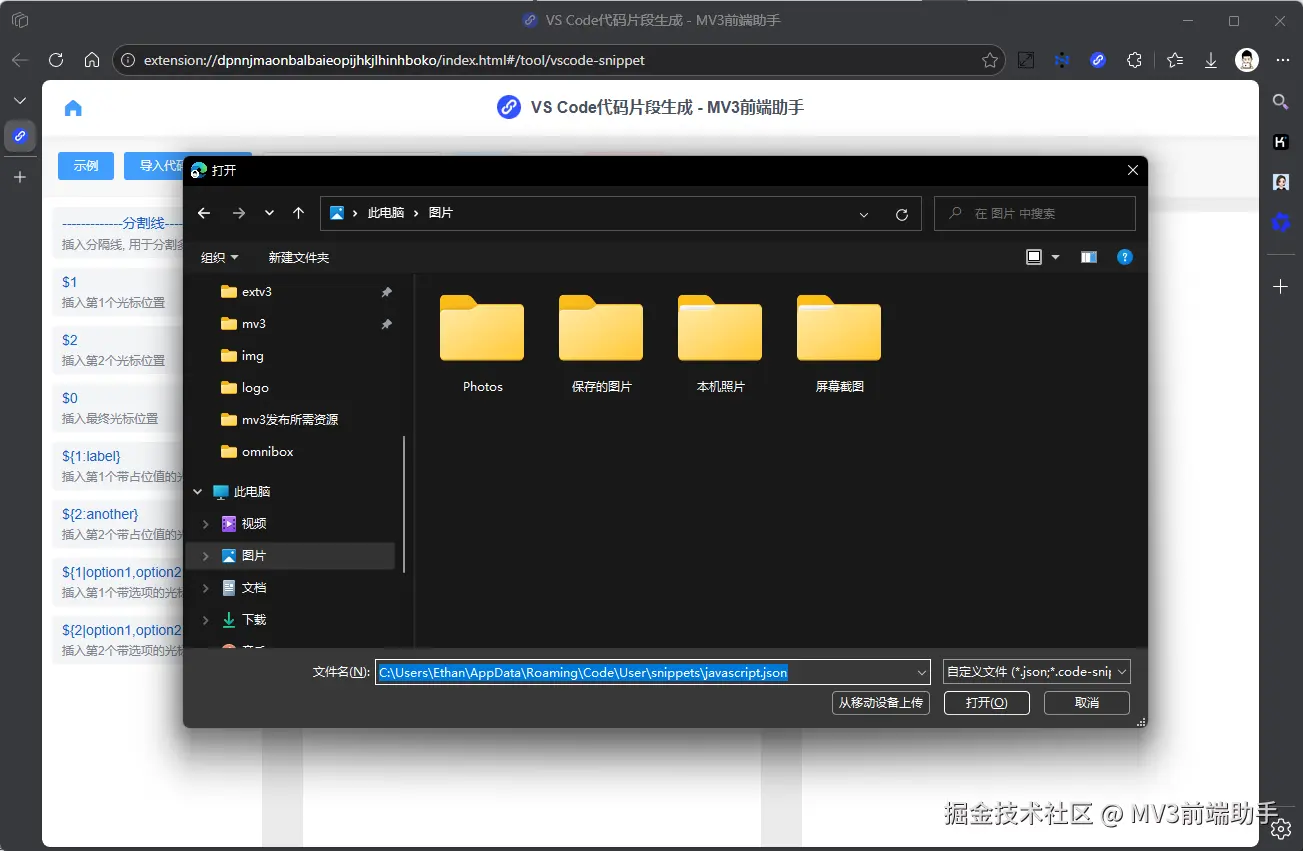Viewport: 1303px width, 851px height.
Task: Open the filename history dropdown
Action: [921, 672]
